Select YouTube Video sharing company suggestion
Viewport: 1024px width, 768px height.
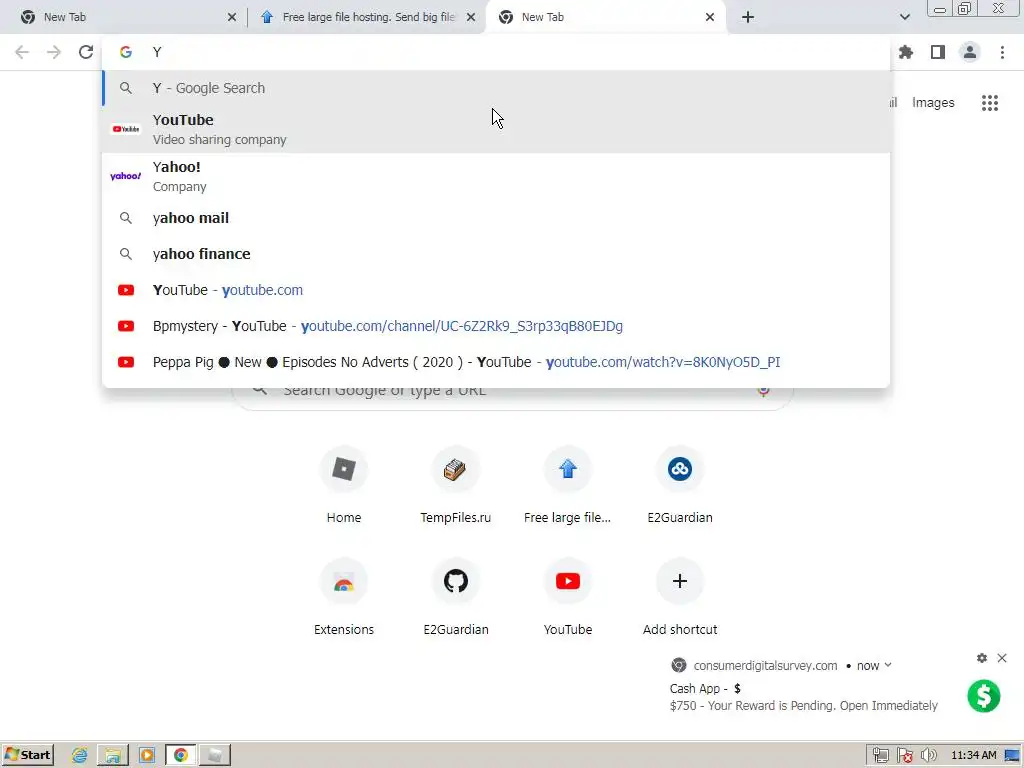[x=496, y=129]
